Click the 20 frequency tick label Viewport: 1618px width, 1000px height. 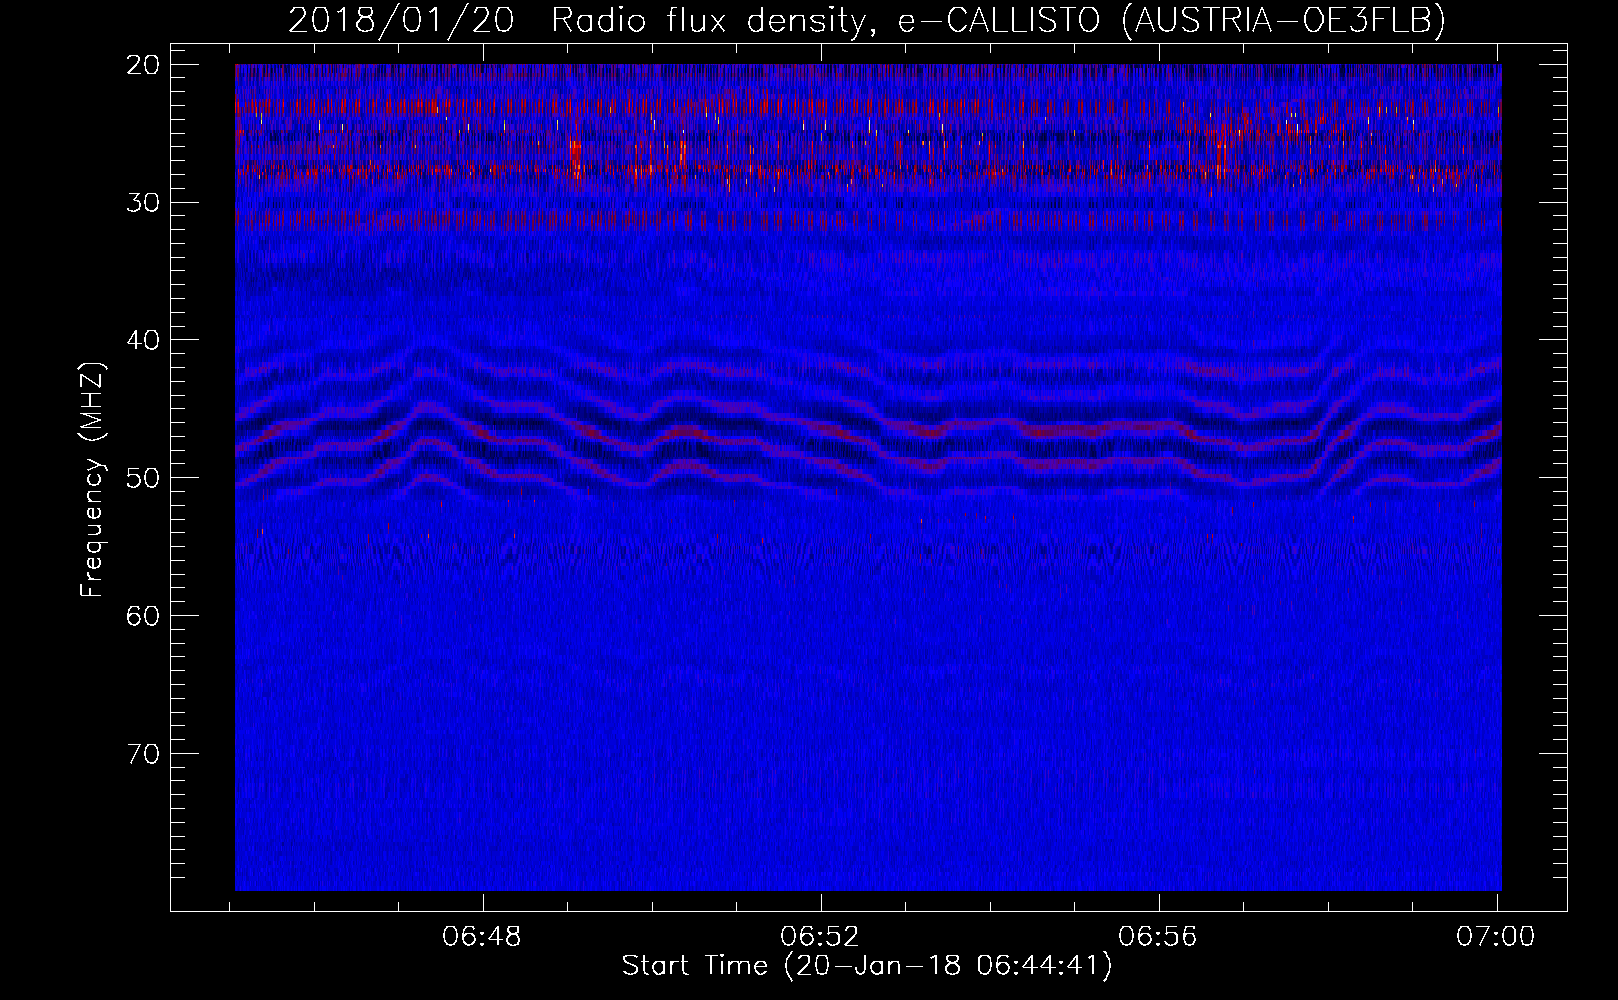pyautogui.click(x=144, y=65)
